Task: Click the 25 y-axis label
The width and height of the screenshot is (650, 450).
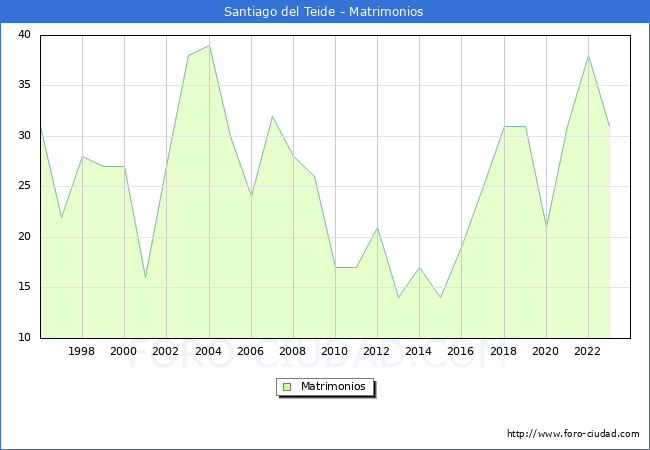Action: click(x=23, y=187)
